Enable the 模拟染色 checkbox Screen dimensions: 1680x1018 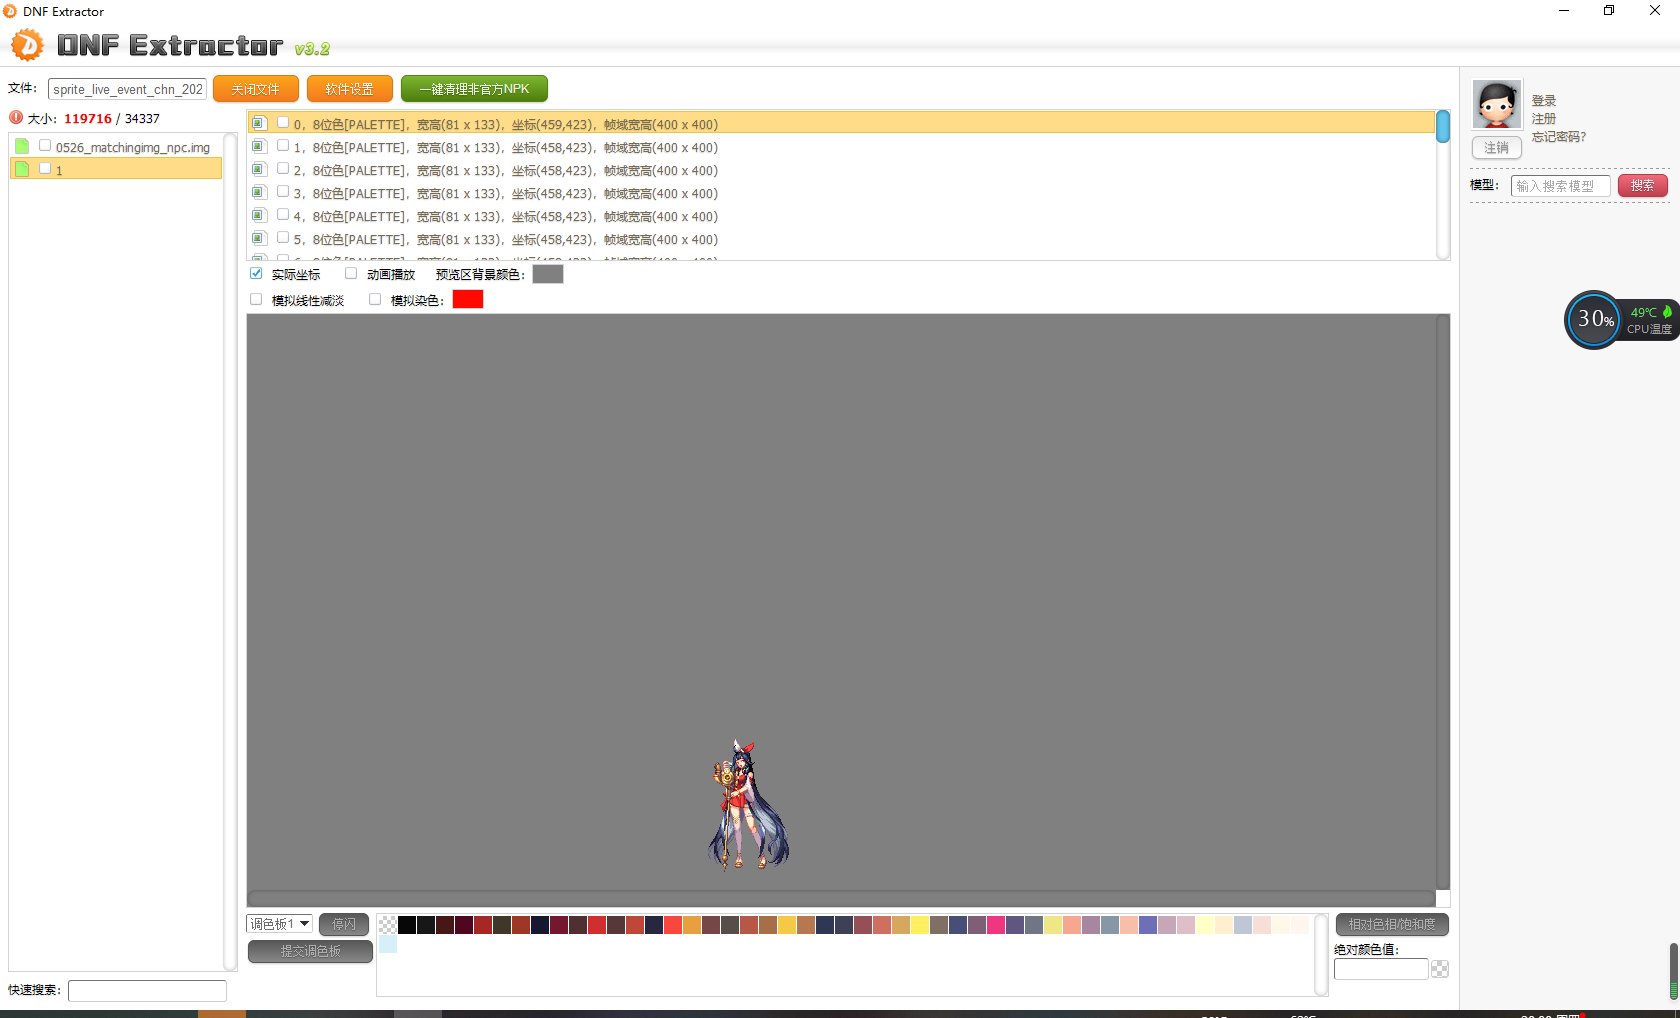pos(375,299)
